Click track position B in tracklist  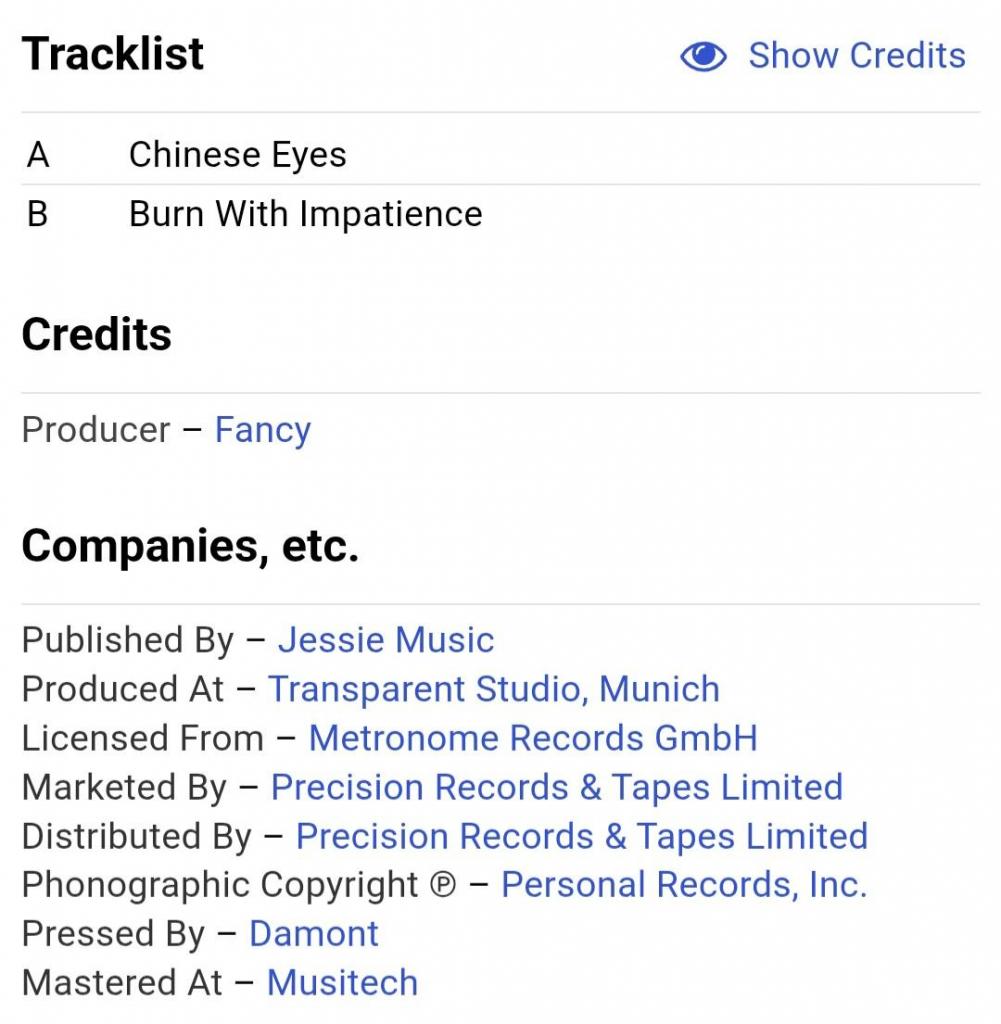(x=38, y=214)
